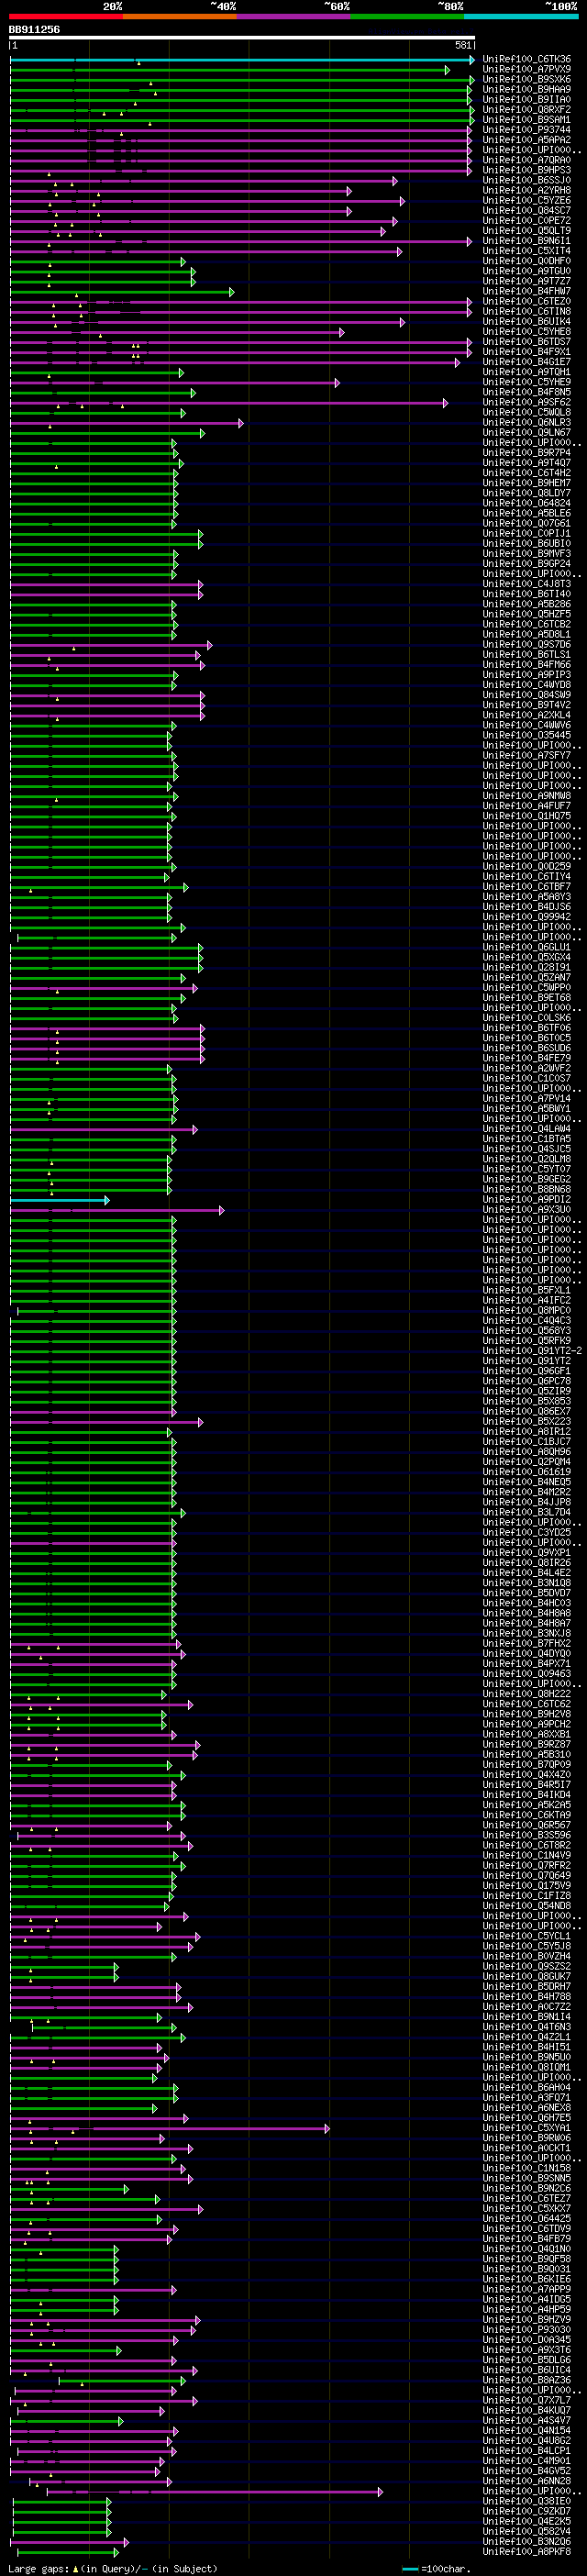Select hit UniRef100_C9ZKD7
Screen dimensions: 587x2576
point(527,2511)
